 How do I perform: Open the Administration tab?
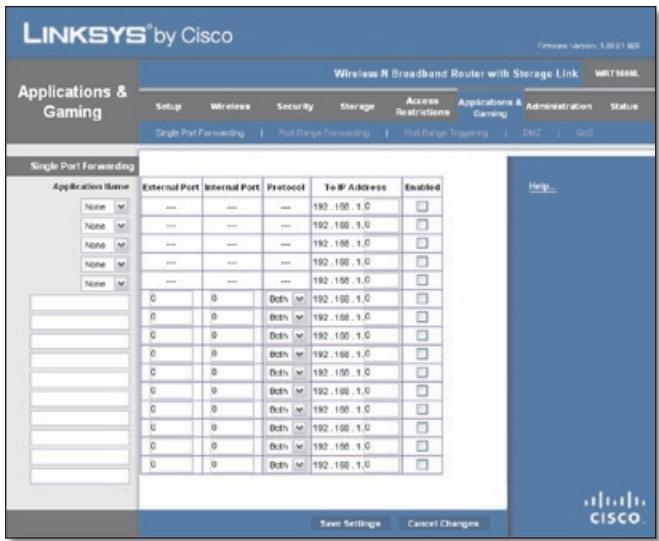coord(559,106)
